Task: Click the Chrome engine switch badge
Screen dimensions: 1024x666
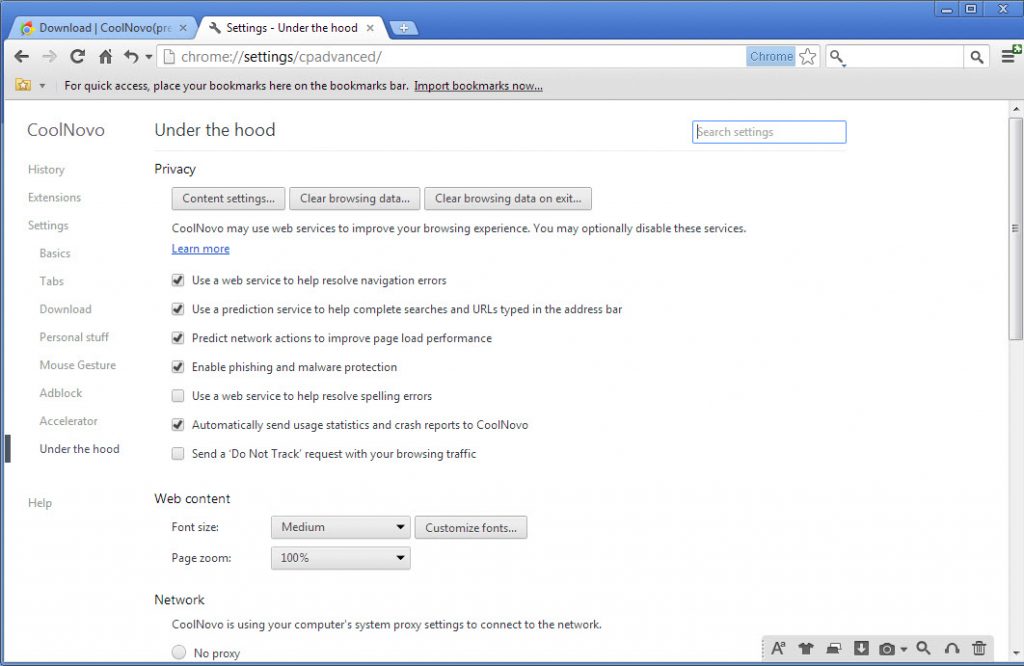Action: [x=771, y=57]
